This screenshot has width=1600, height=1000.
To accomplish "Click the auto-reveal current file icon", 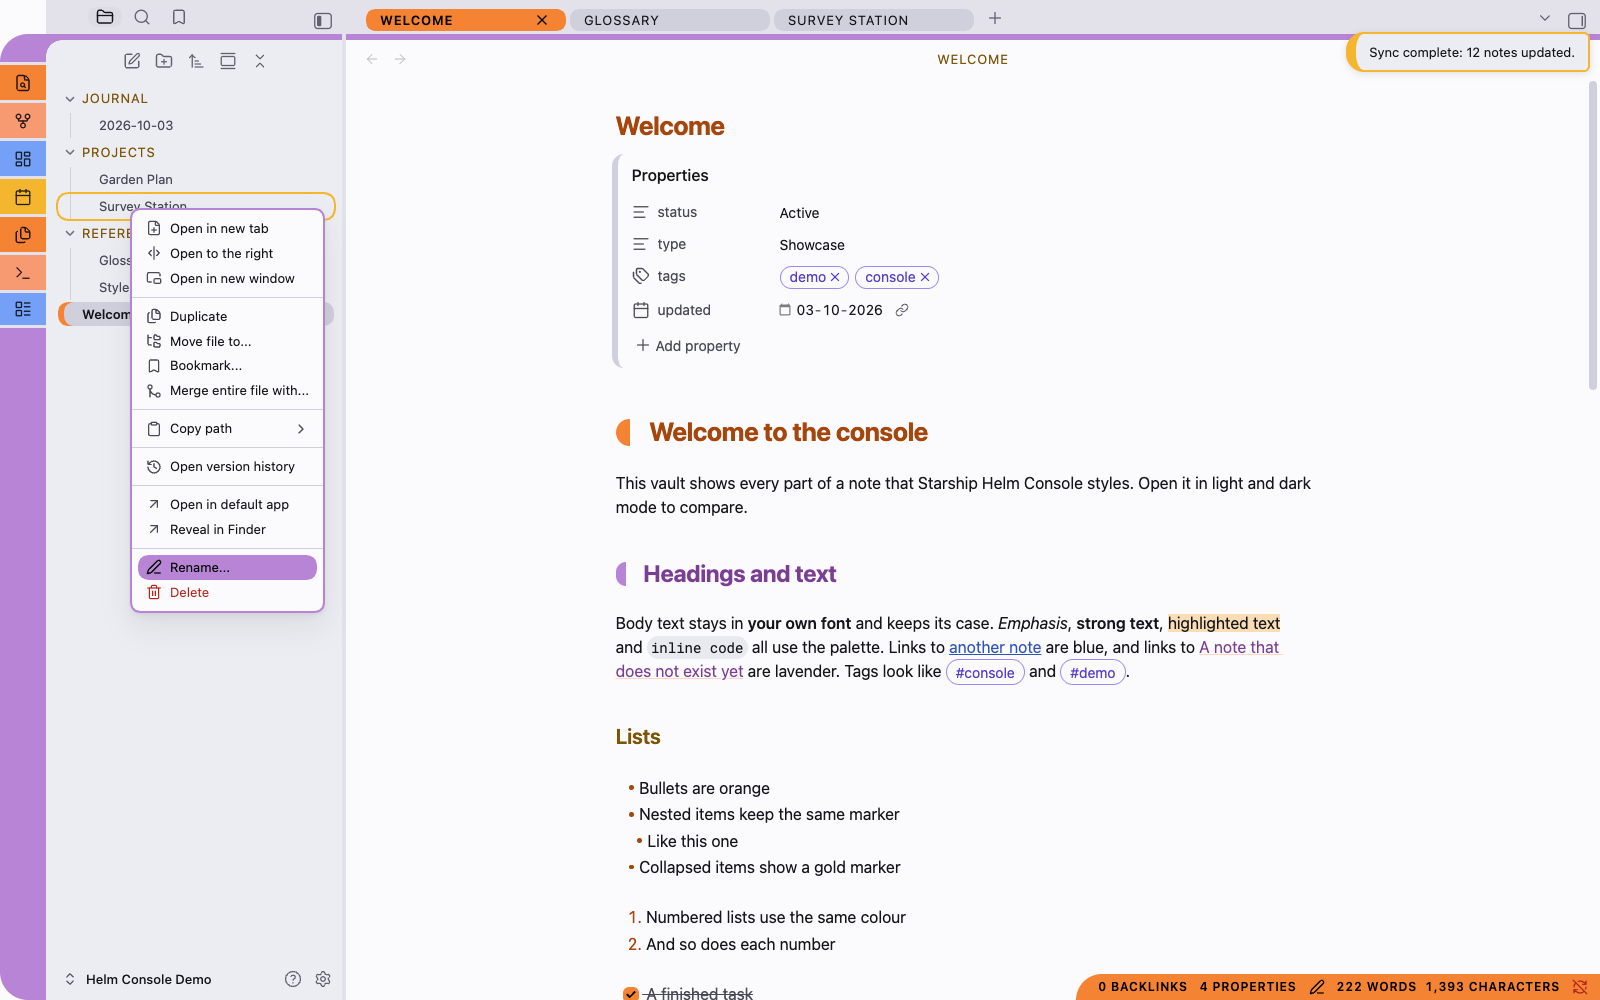I will [228, 61].
